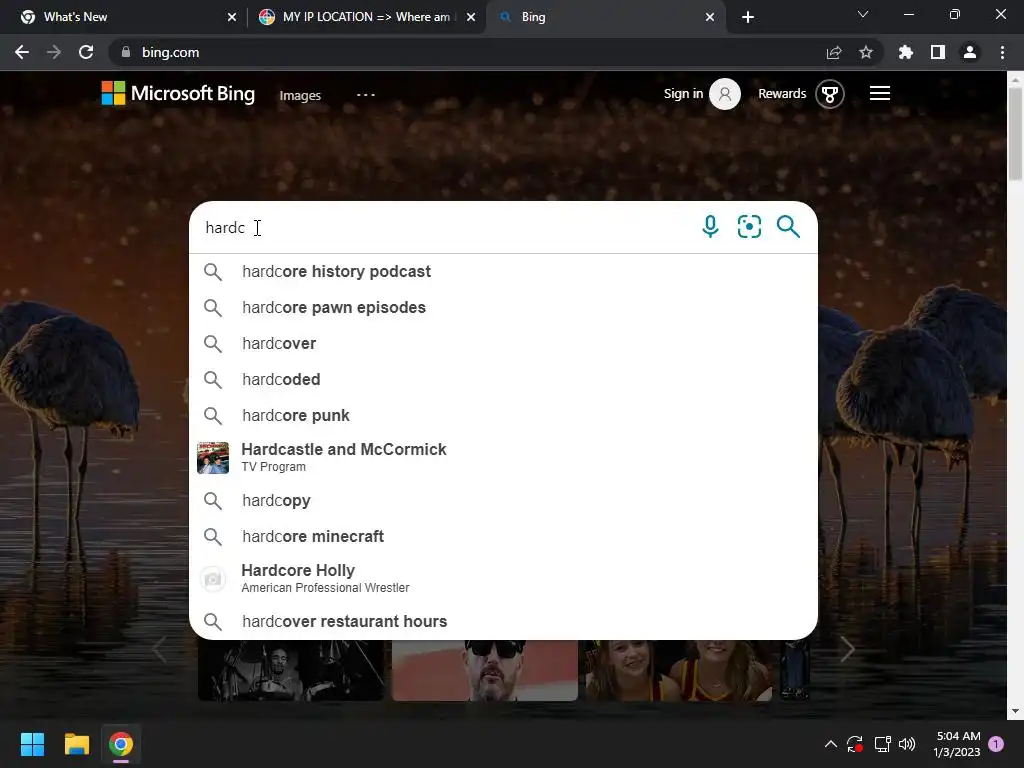1024x768 pixels.
Task: Choose the hardcopy suggestion
Action: click(x=503, y=500)
